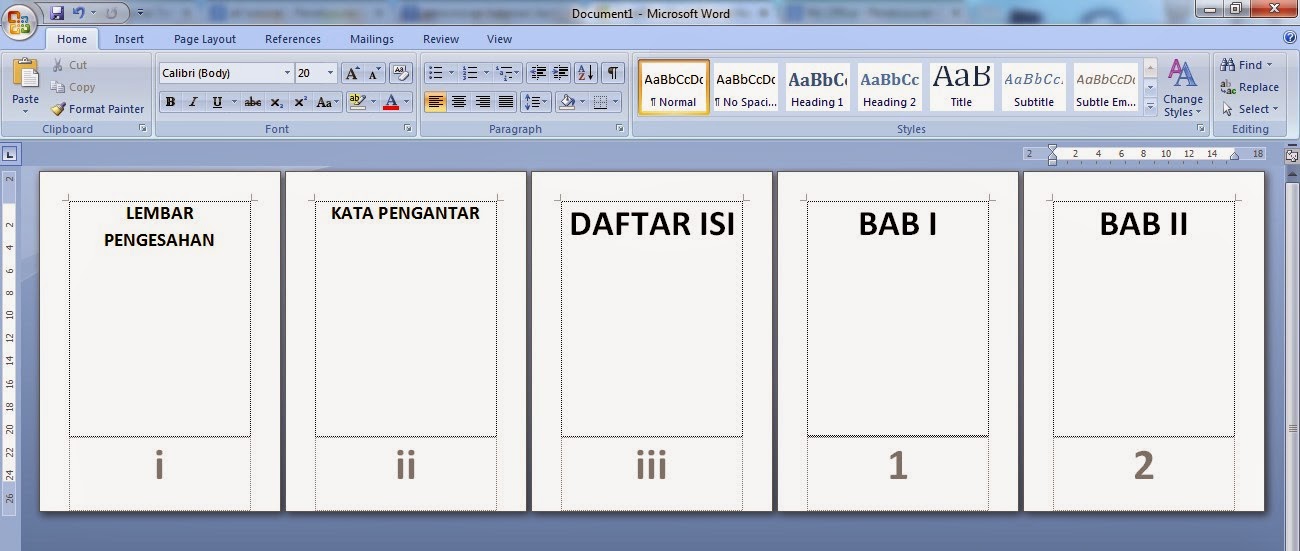Image resolution: width=1300 pixels, height=551 pixels.
Task: Show or hide paragraph marks
Action: point(612,73)
